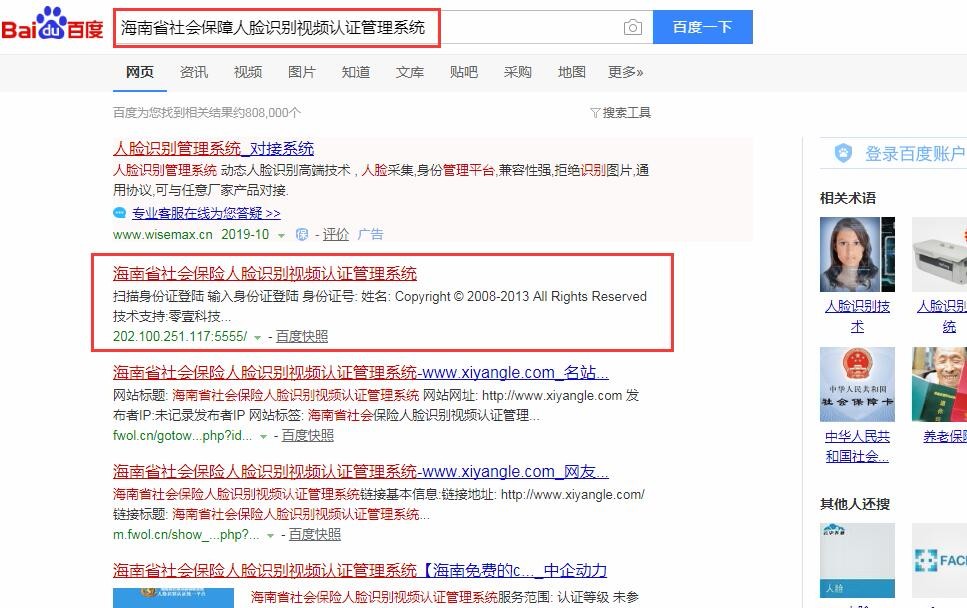Image resolution: width=967 pixels, height=608 pixels.
Task: Open the 图片 tab
Action: (x=302, y=72)
